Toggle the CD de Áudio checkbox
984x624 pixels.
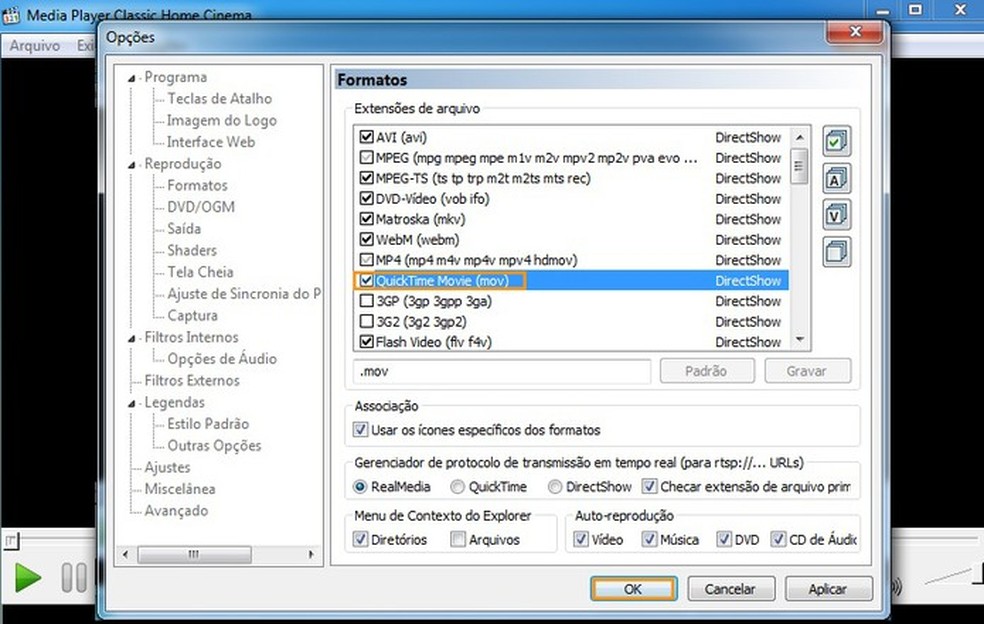coord(779,539)
